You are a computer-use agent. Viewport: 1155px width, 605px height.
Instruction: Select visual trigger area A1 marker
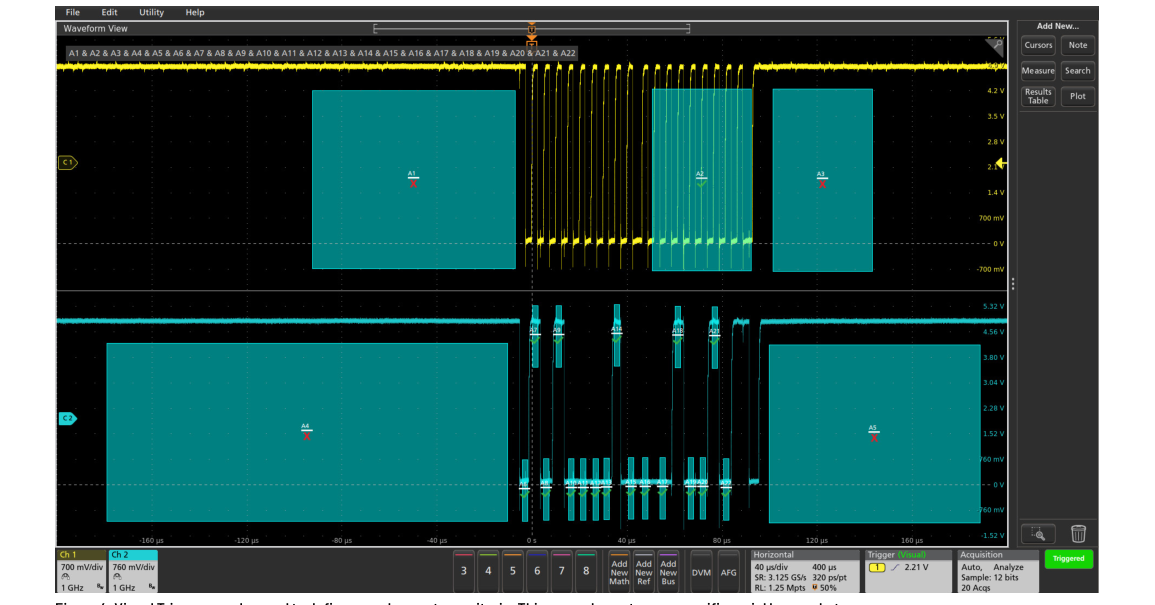coord(412,178)
